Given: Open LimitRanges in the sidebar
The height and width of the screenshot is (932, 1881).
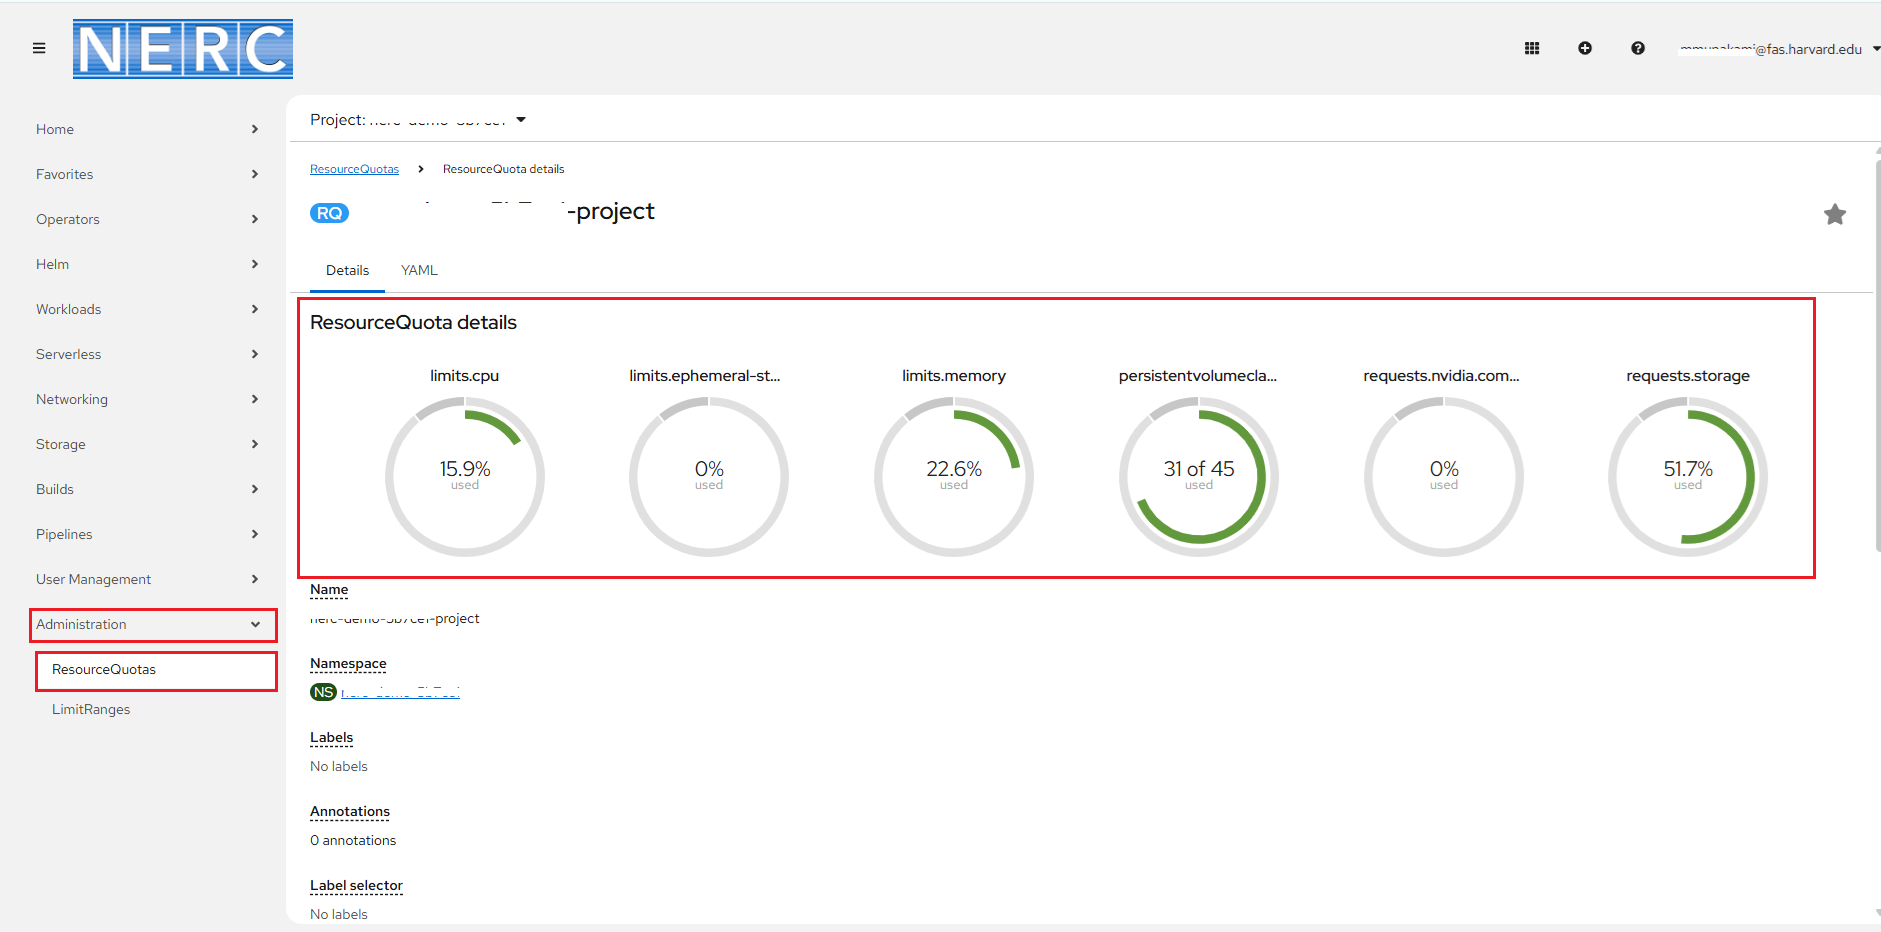Looking at the screenshot, I should pos(91,709).
